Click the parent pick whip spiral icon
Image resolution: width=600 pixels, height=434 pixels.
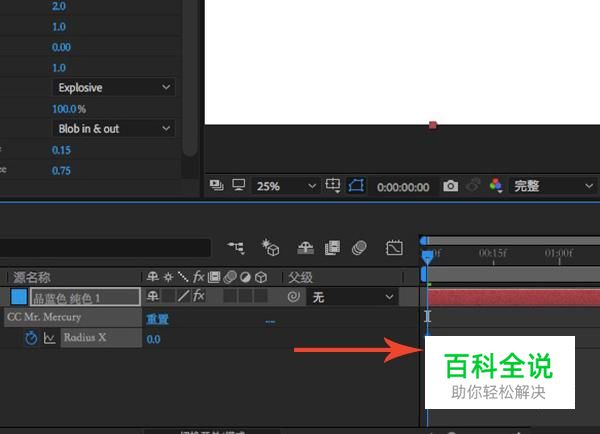[x=293, y=297]
